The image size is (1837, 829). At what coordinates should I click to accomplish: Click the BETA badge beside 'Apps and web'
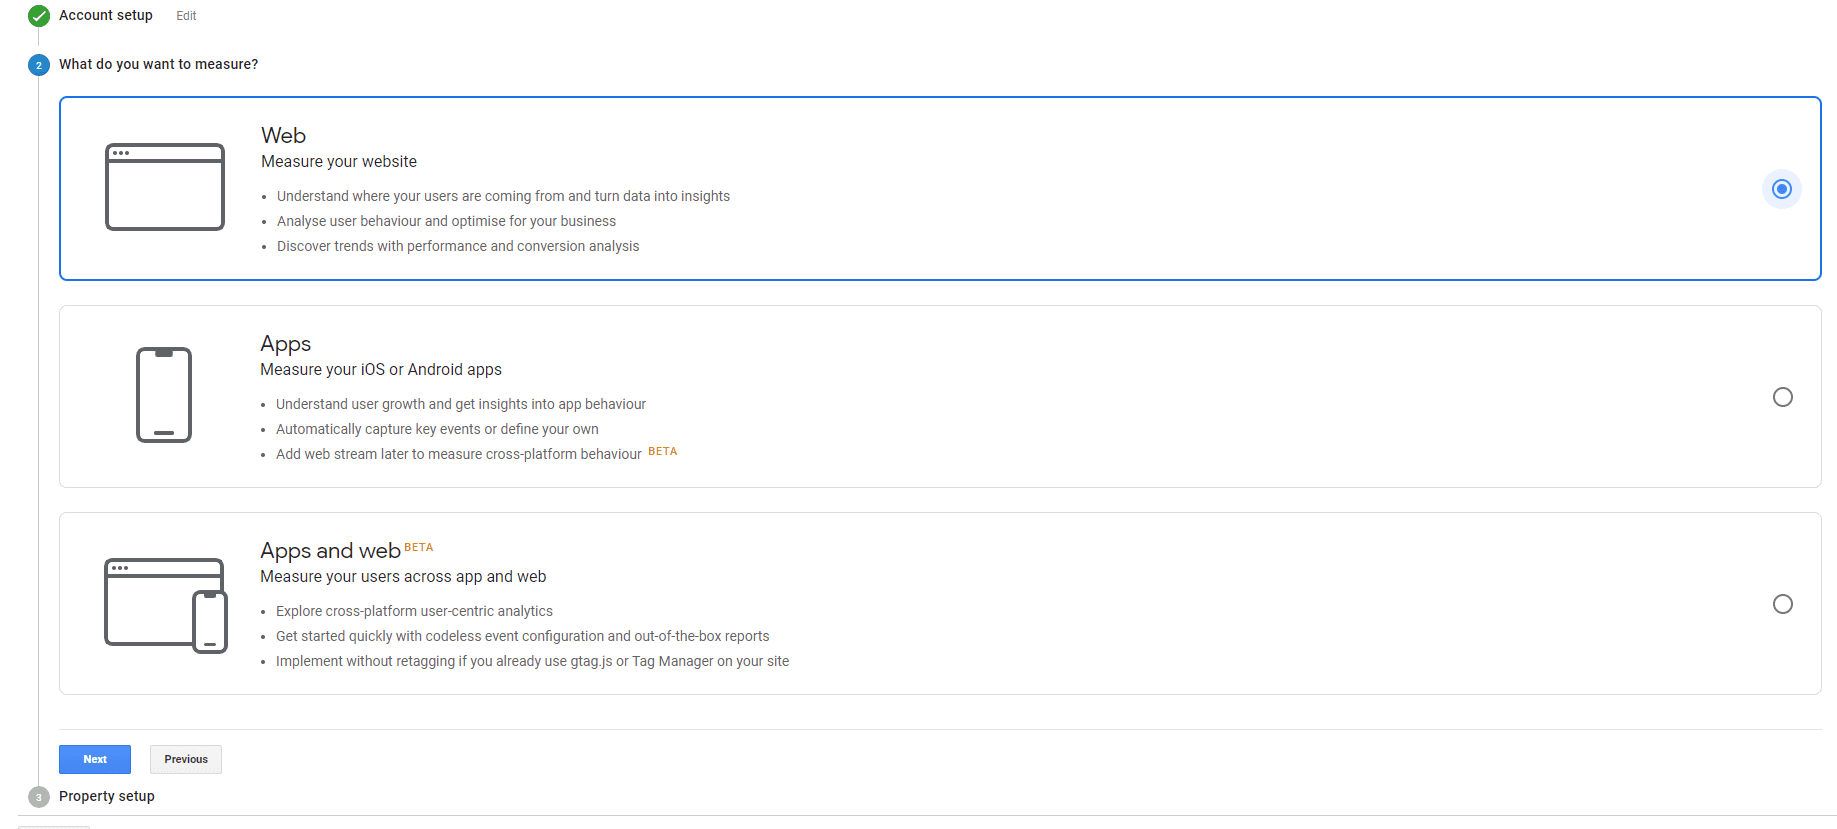(x=418, y=547)
